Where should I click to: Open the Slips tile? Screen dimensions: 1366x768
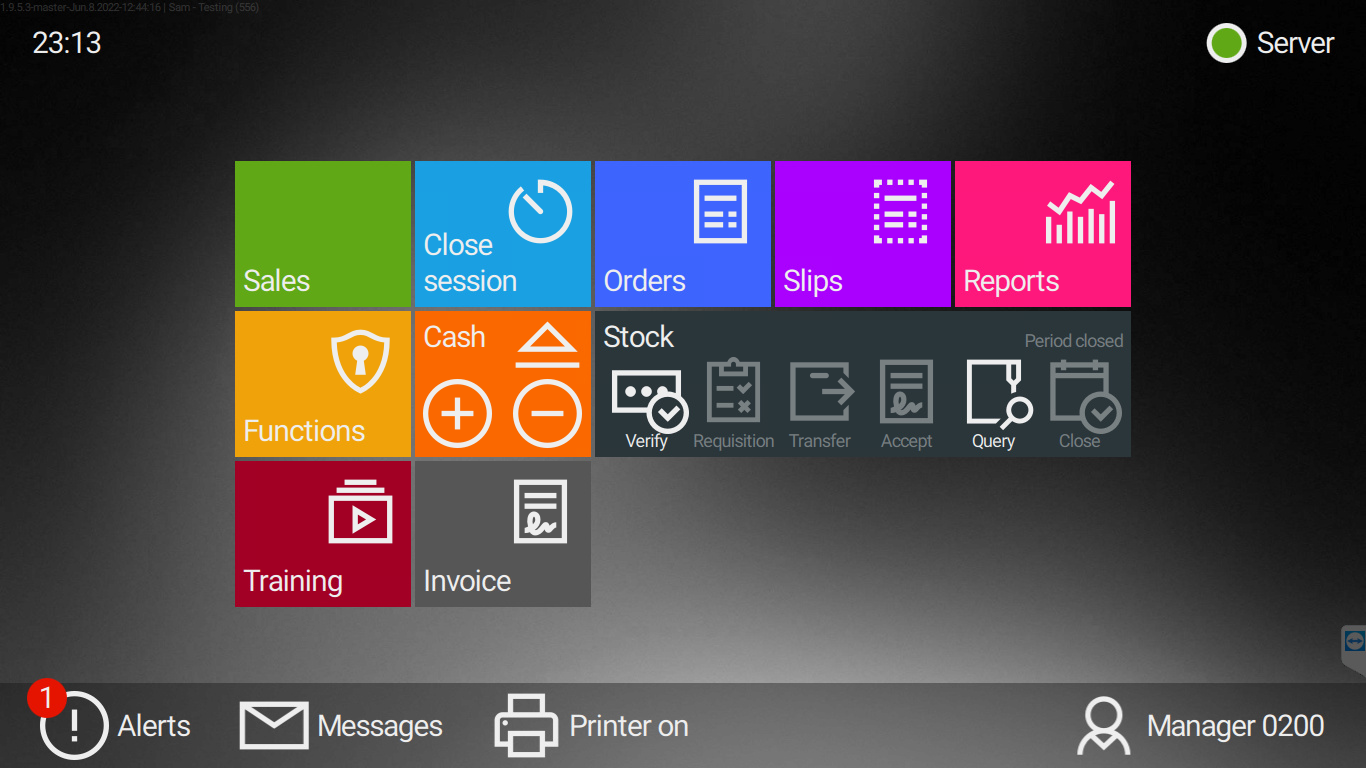tap(862, 234)
